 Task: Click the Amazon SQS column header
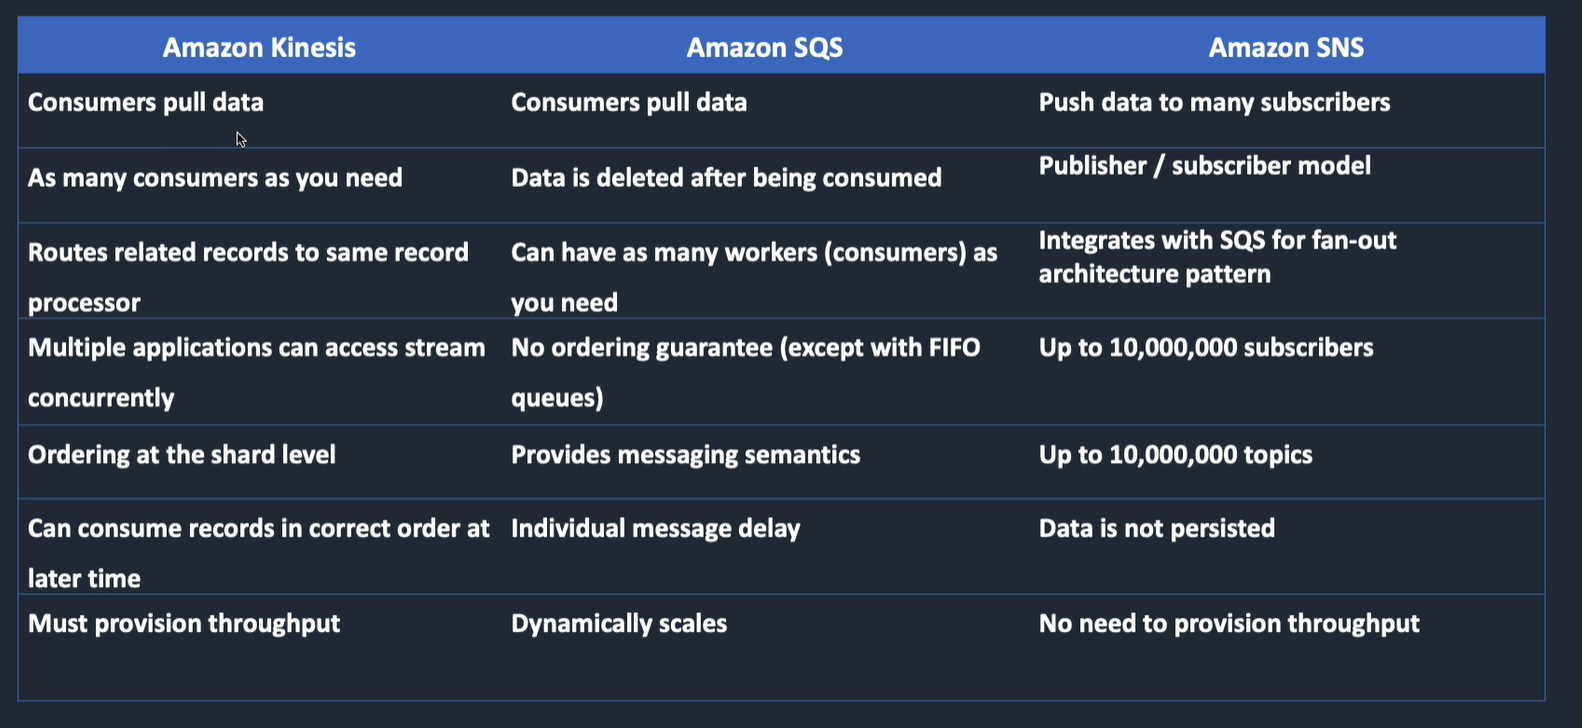click(x=764, y=47)
